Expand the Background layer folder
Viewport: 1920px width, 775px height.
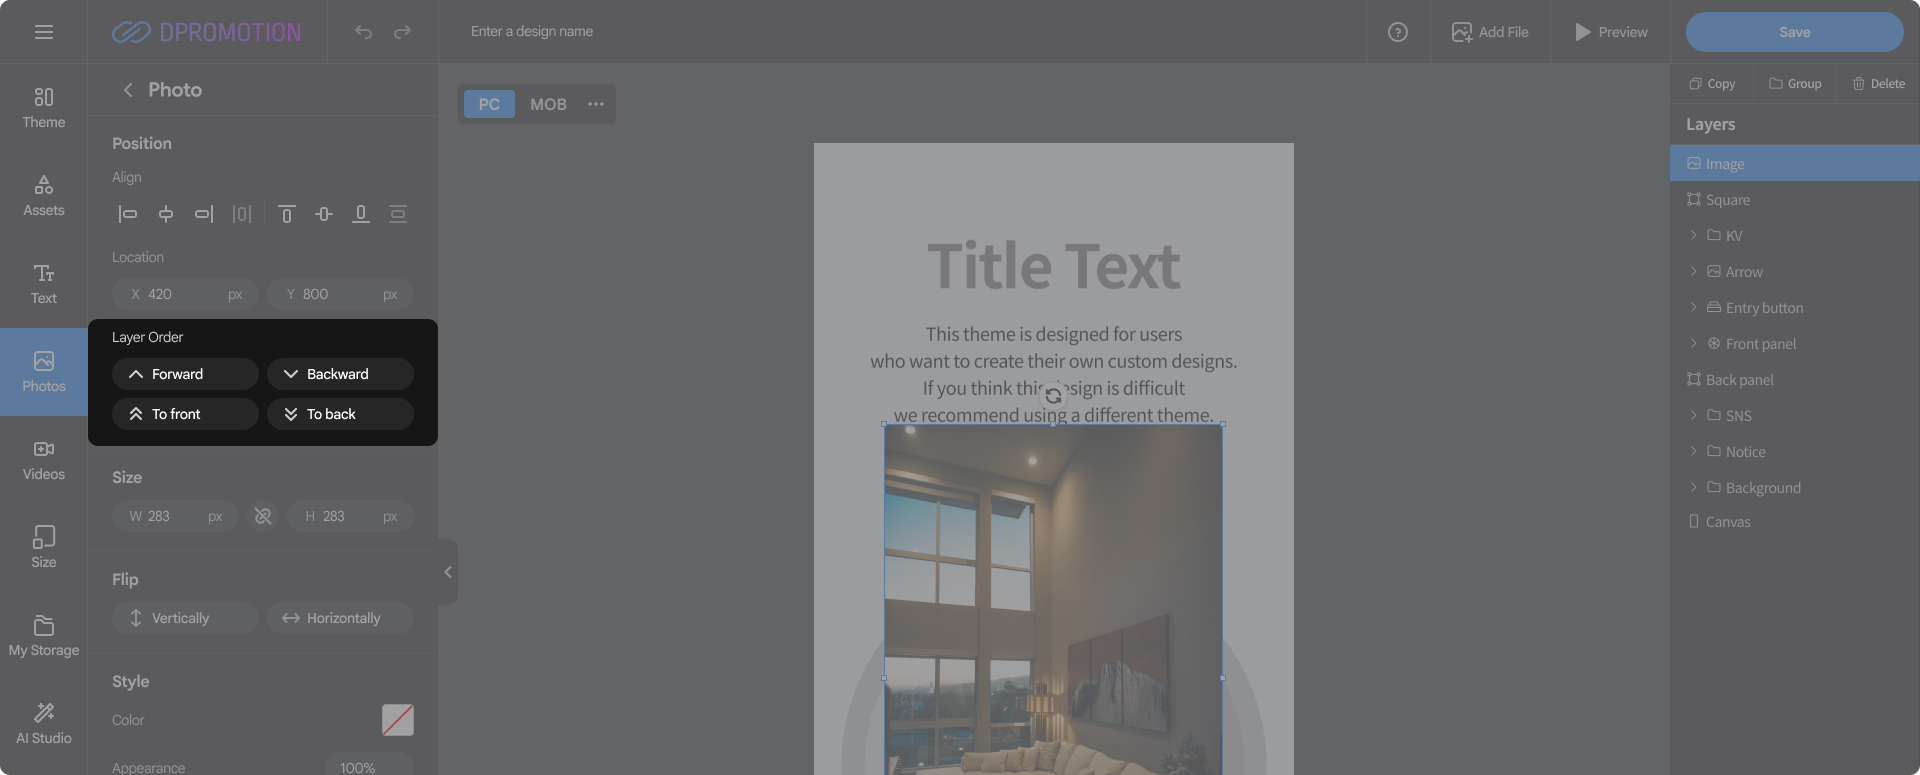coord(1693,488)
